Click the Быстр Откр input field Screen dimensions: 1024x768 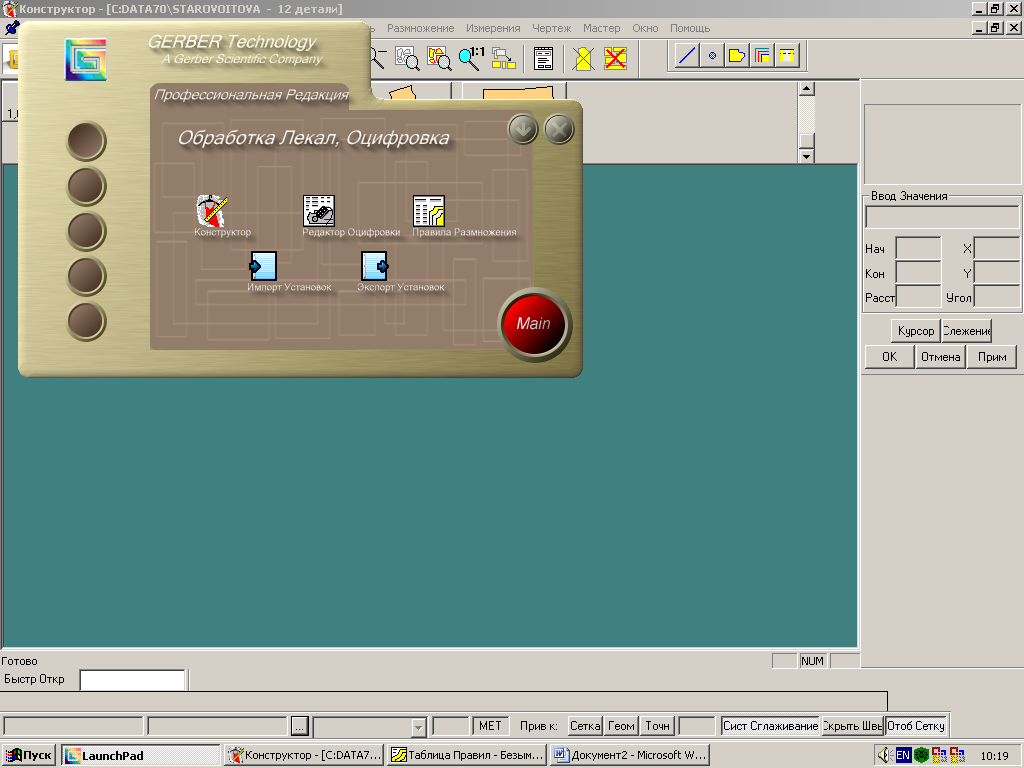pos(133,680)
